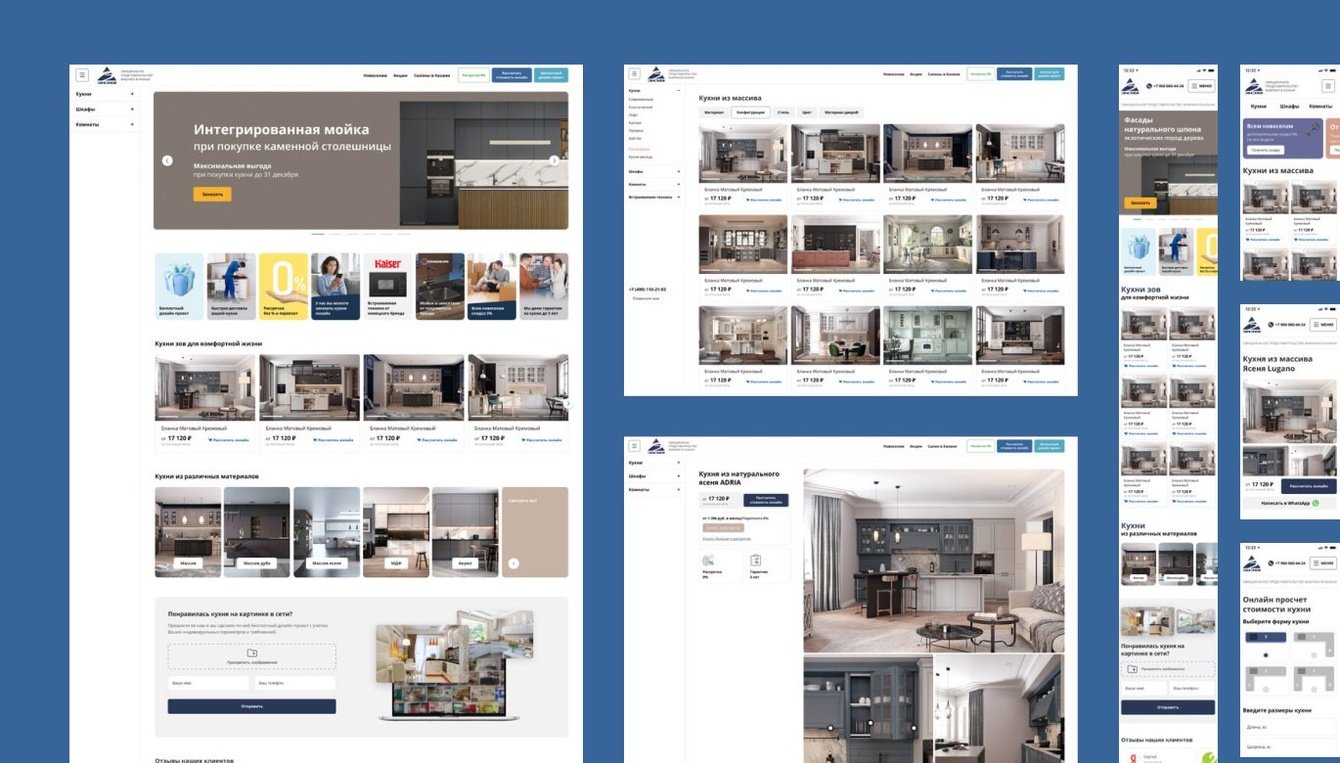Expand Кухни in the product page sidebar
The height and width of the screenshot is (763, 1340).
pyautogui.click(x=679, y=463)
